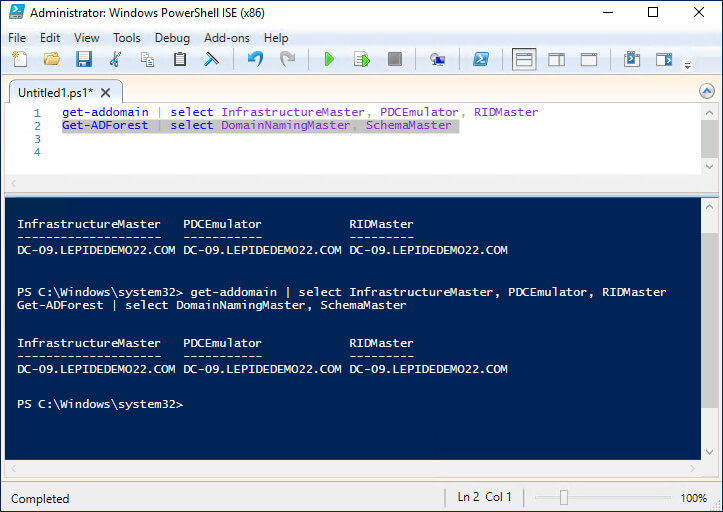This screenshot has width=723, height=512.
Task: Click the script pane horizontal scroll left arrow
Action: tap(14, 184)
